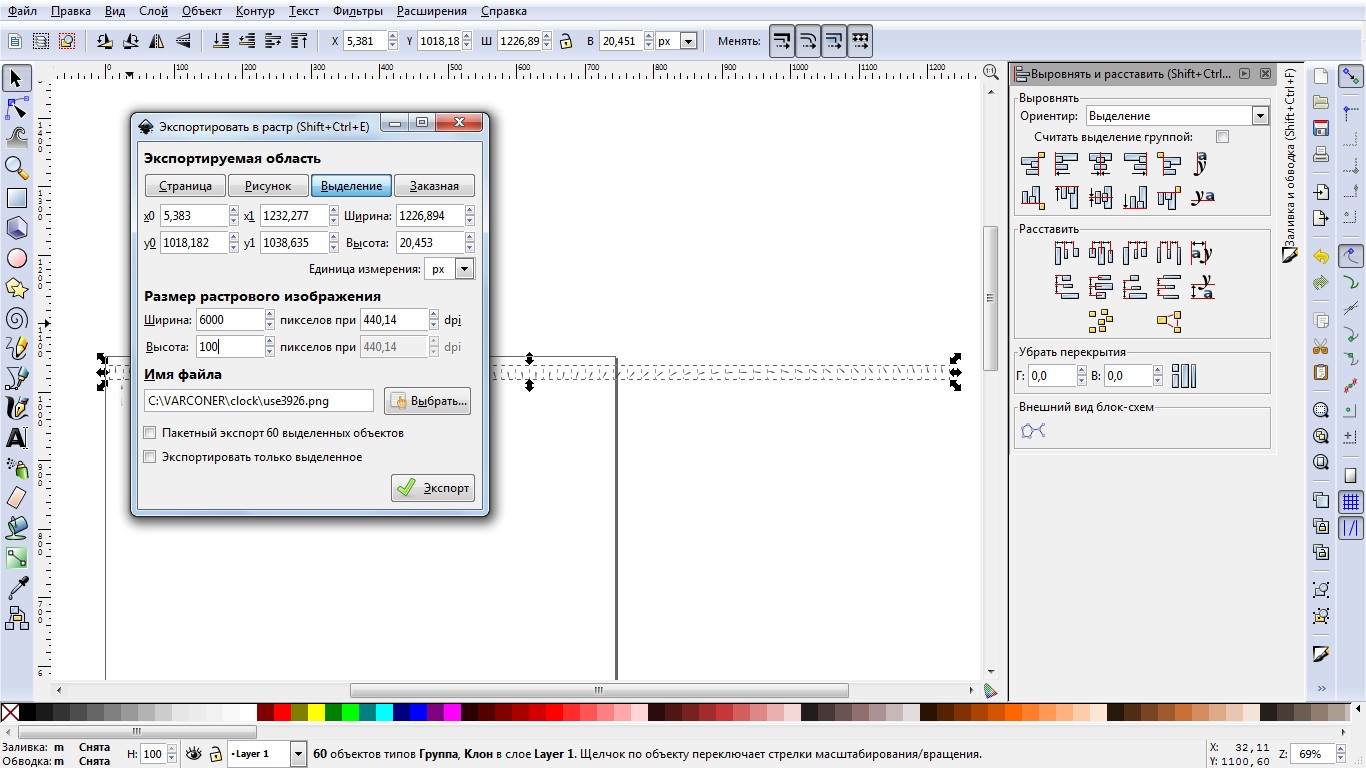Enable 'Считать выделение группой' checkbox

(1222, 136)
